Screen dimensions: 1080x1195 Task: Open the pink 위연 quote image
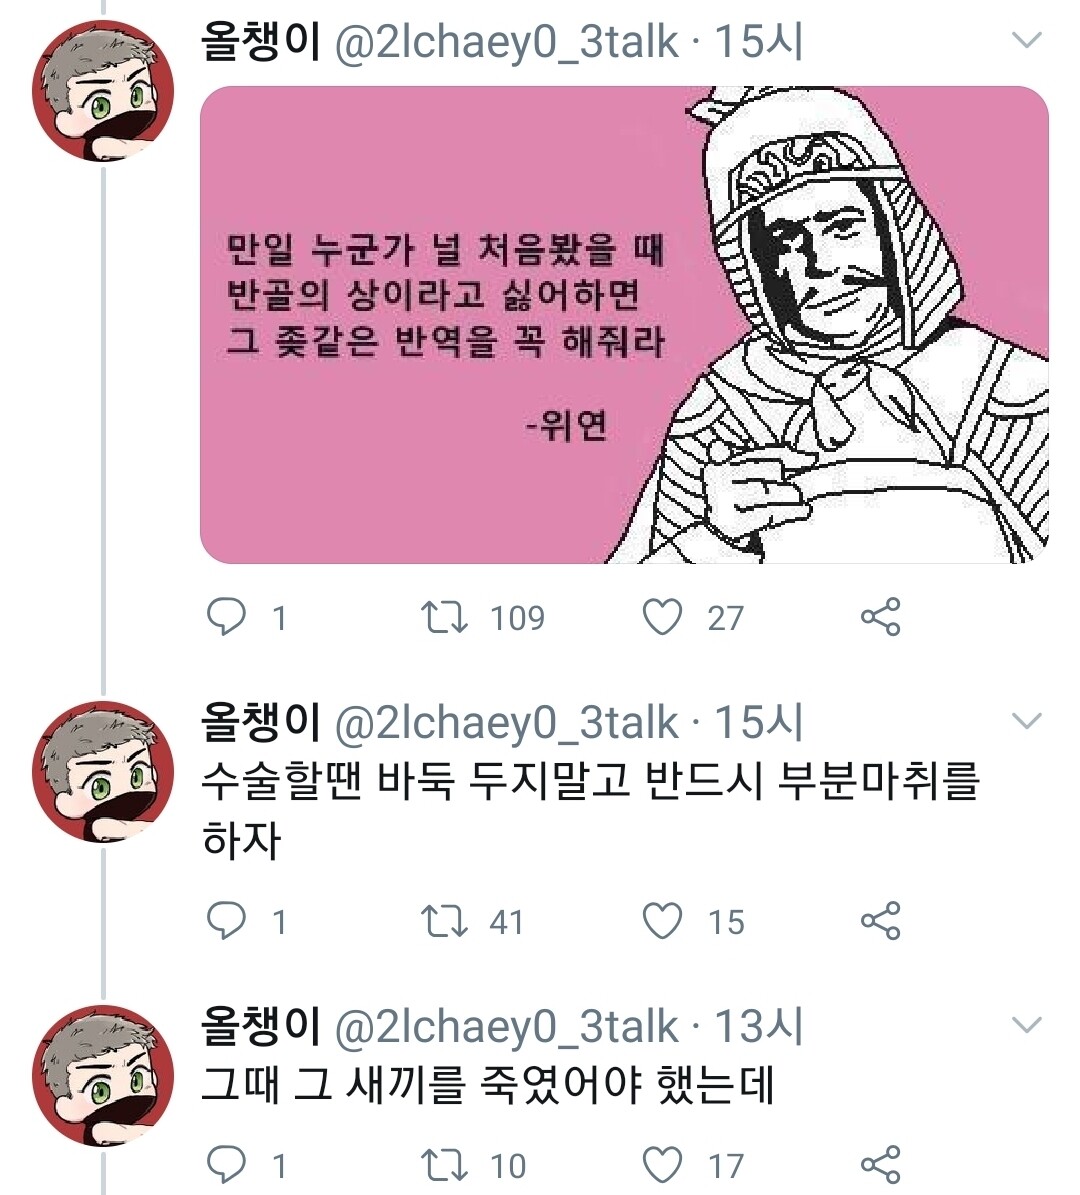pos(624,325)
